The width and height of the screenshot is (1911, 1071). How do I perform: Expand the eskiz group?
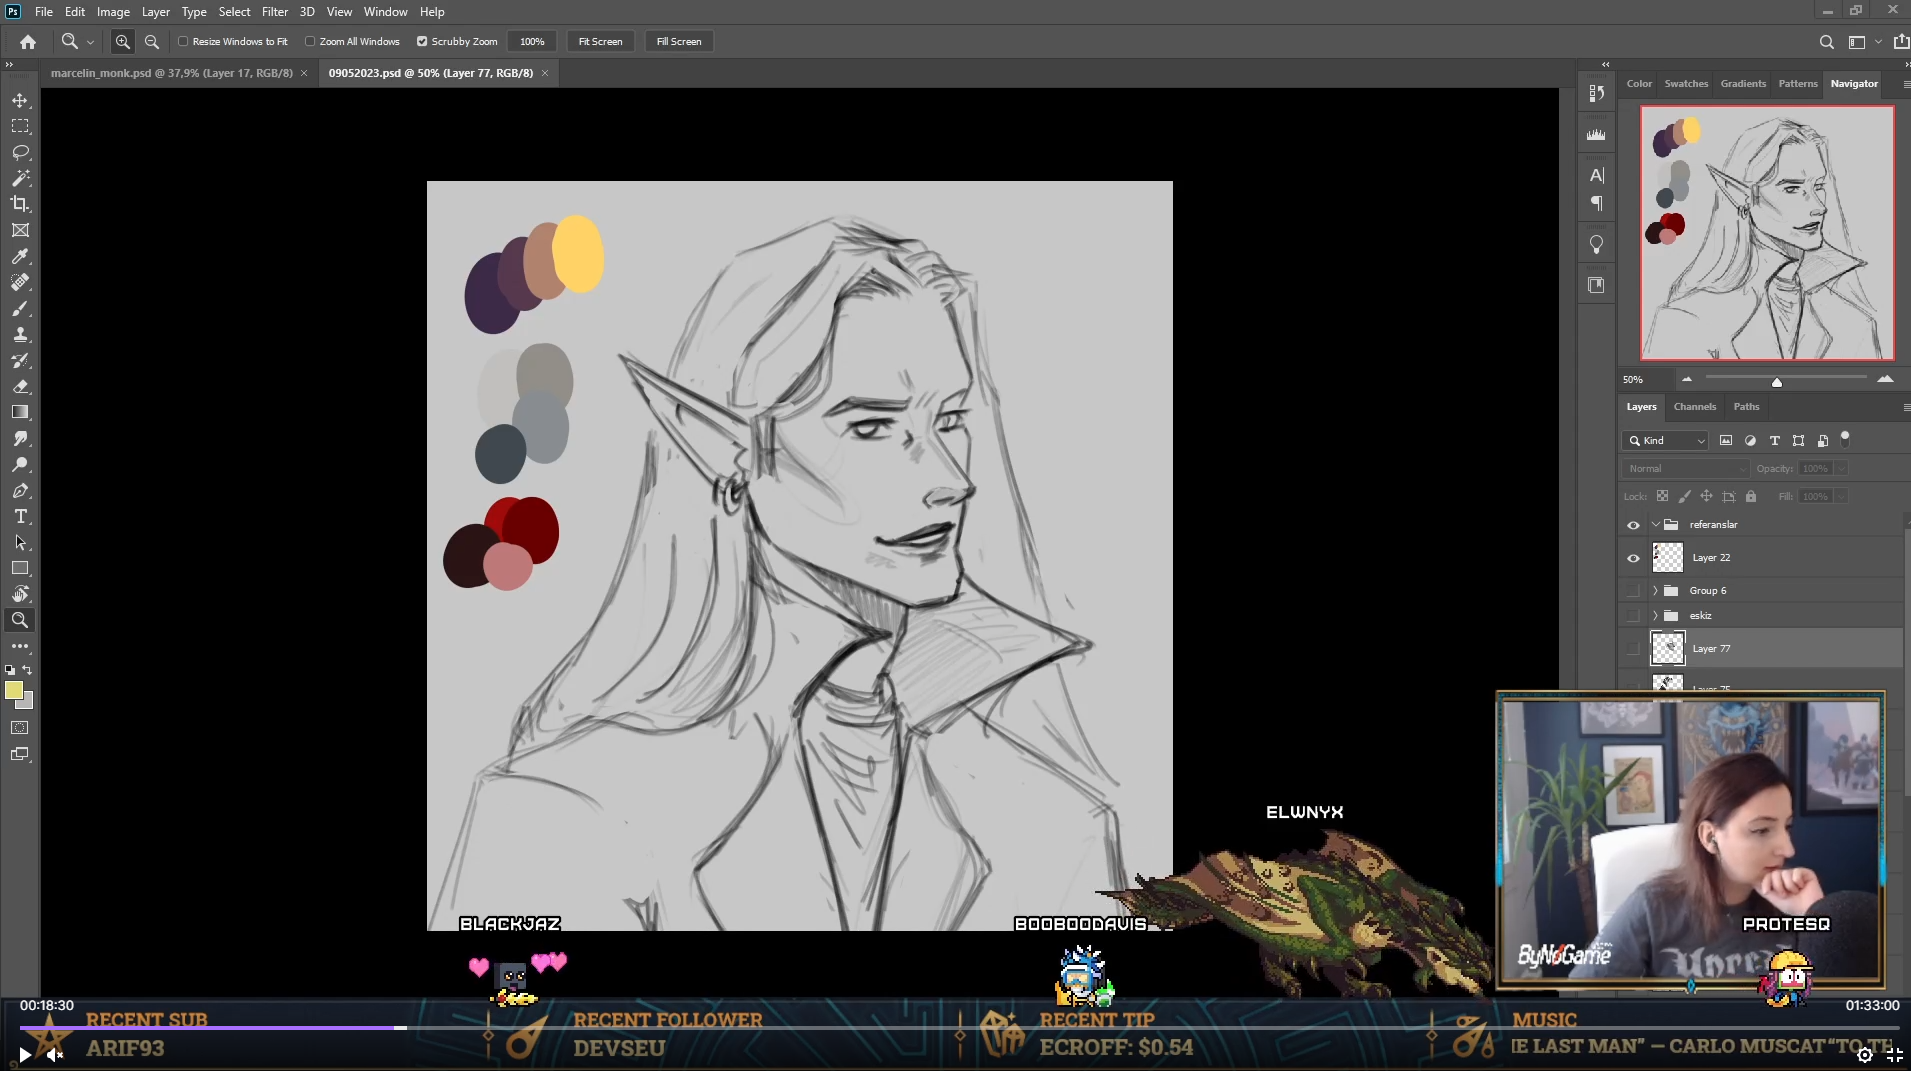point(1655,616)
